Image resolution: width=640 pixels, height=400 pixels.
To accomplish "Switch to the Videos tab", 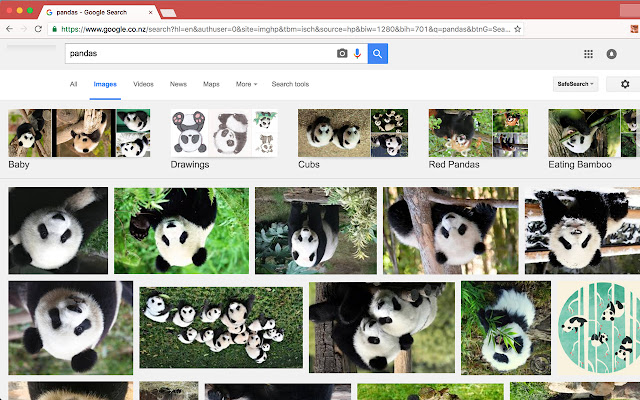I will [x=143, y=85].
